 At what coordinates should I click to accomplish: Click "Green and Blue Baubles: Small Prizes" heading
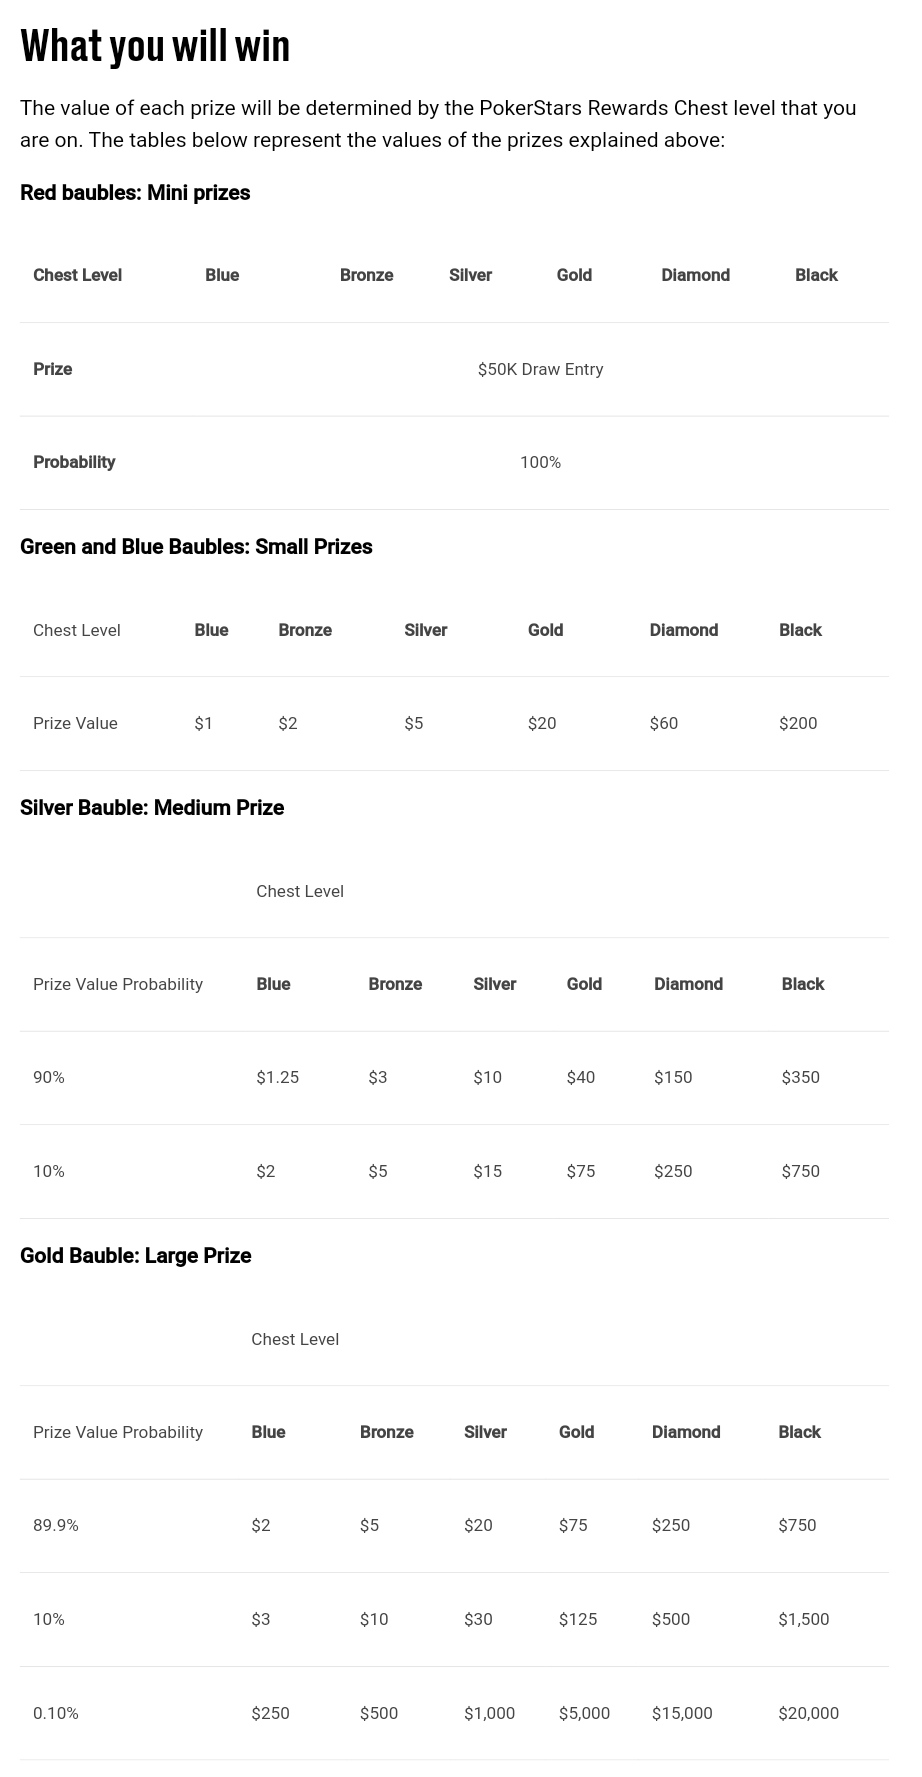[196, 547]
